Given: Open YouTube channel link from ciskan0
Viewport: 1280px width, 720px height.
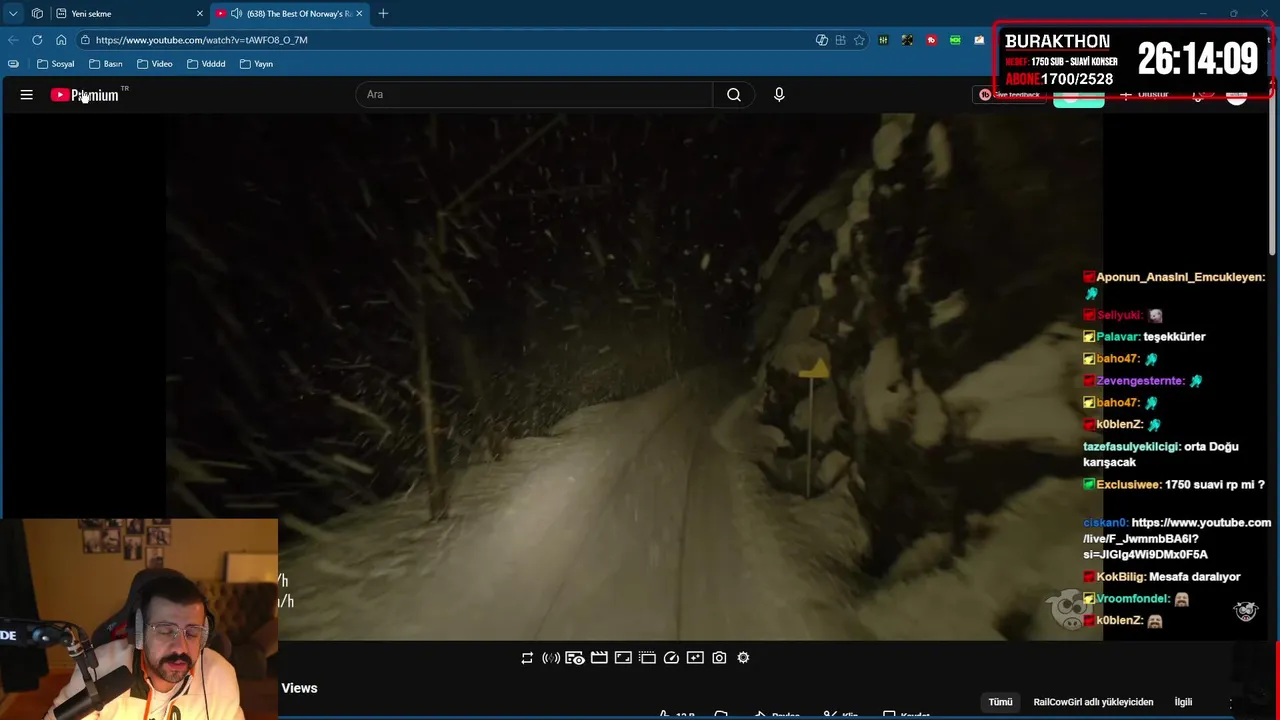Looking at the screenshot, I should tap(1177, 538).
